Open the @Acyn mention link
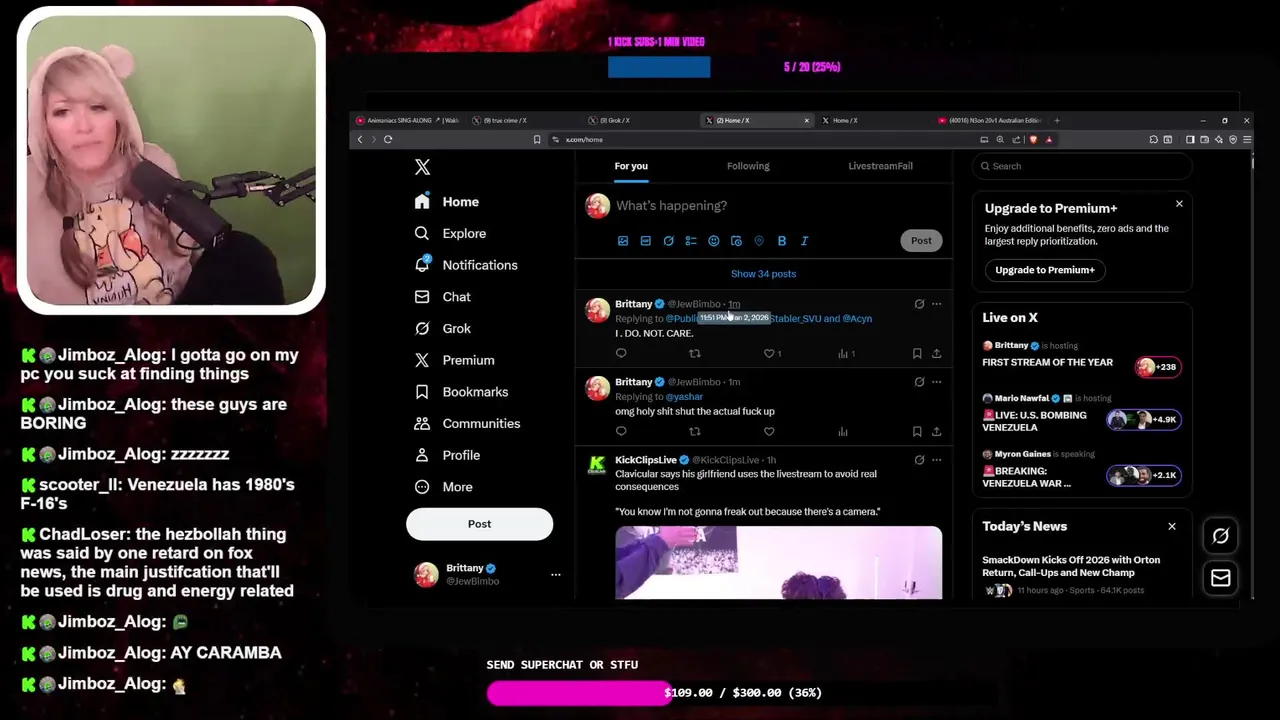The width and height of the screenshot is (1280, 720). pyautogui.click(x=857, y=318)
